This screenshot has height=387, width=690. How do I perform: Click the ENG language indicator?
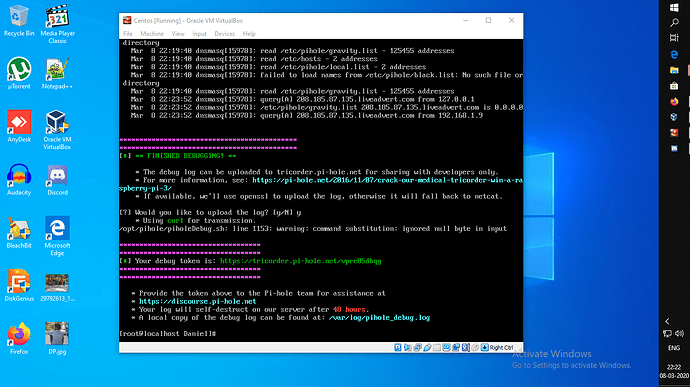pyautogui.click(x=674, y=348)
